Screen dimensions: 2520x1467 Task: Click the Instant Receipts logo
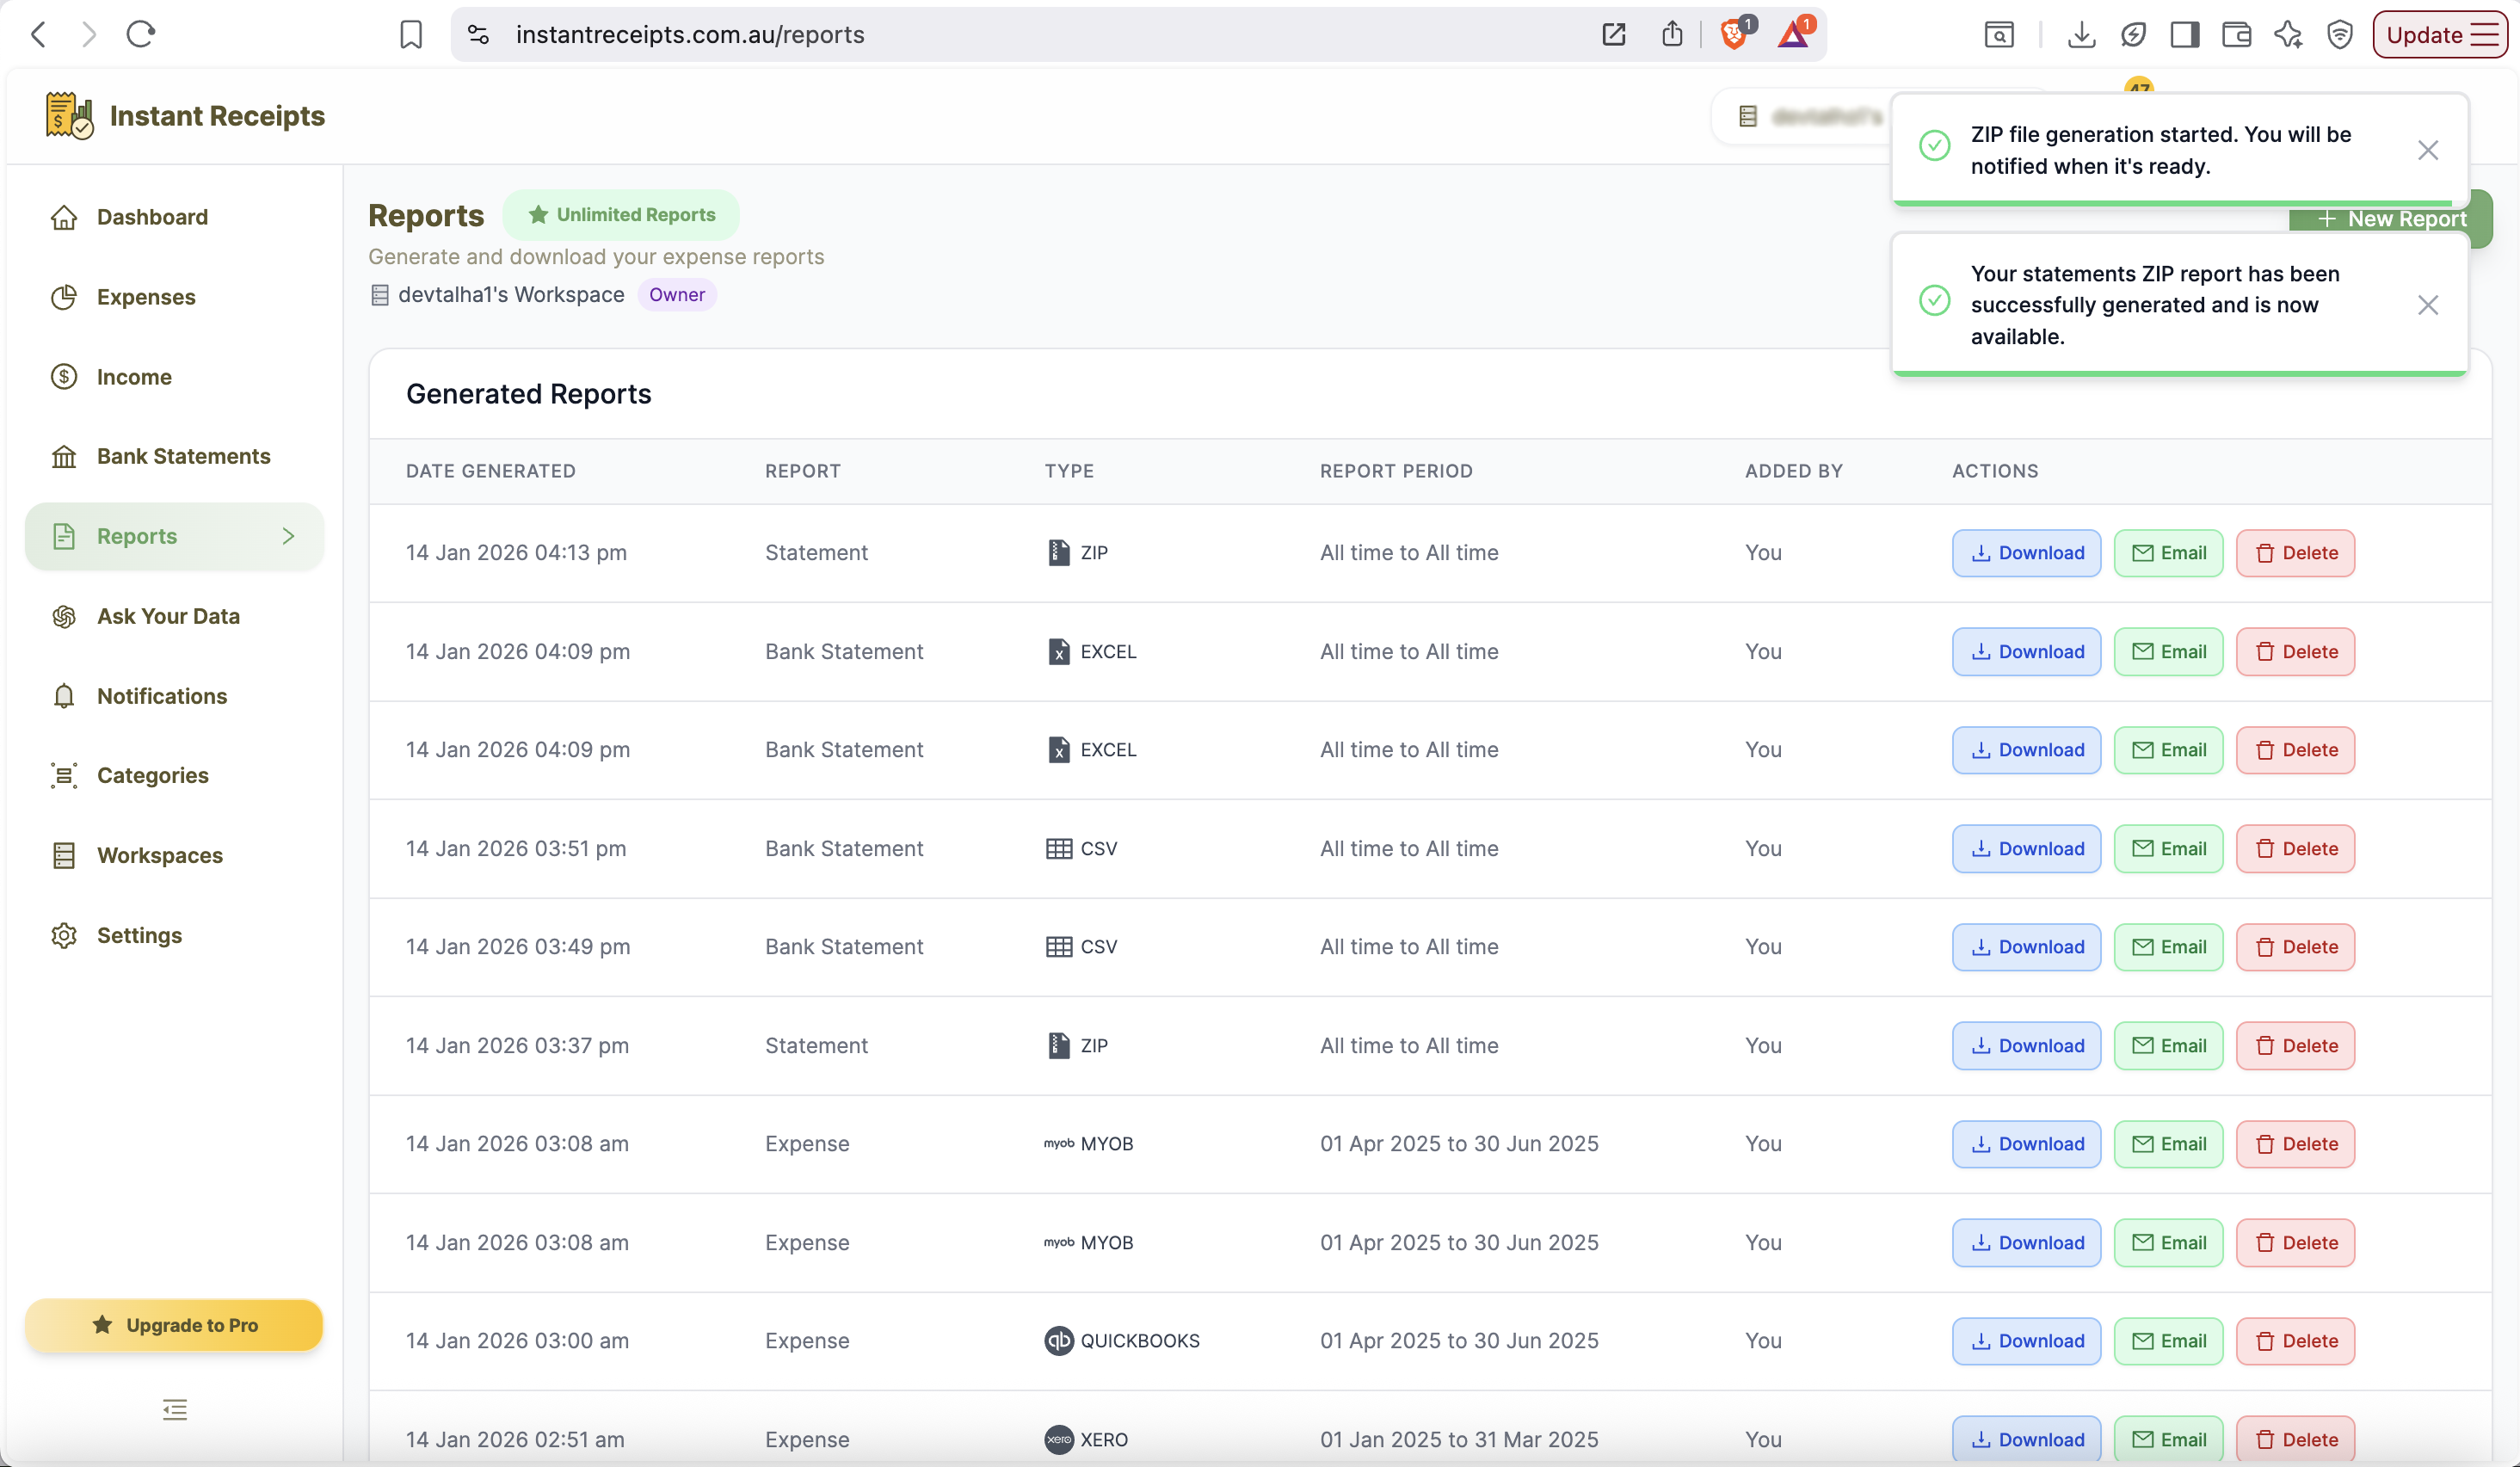185,116
